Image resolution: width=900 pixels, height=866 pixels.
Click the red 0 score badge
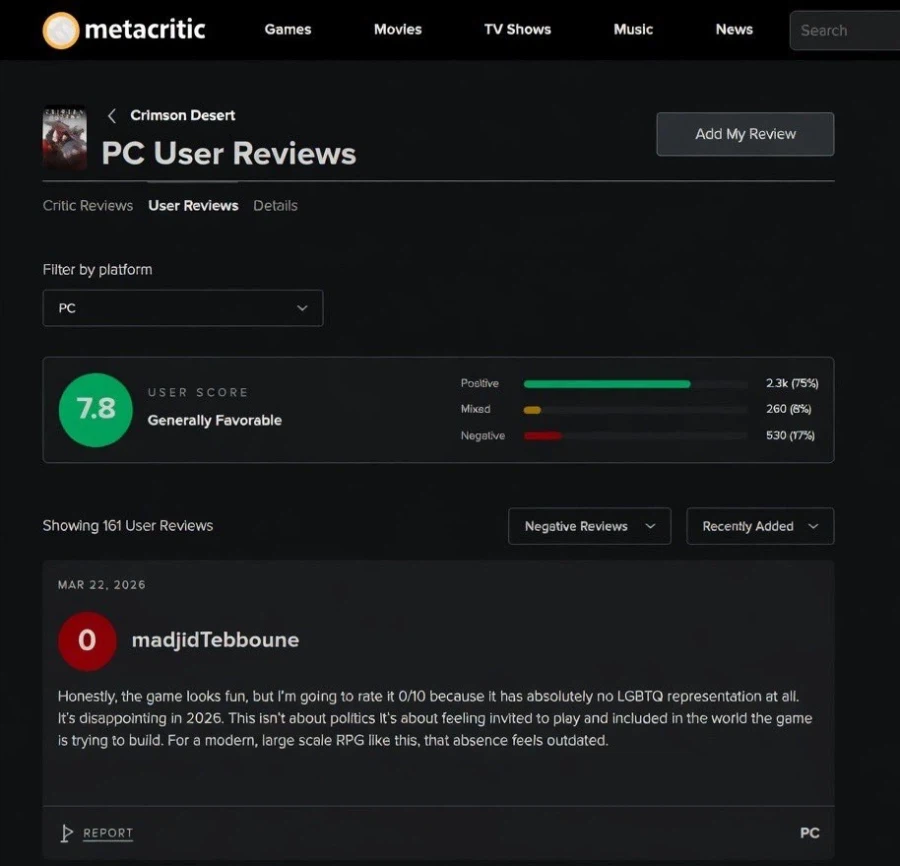coord(87,640)
